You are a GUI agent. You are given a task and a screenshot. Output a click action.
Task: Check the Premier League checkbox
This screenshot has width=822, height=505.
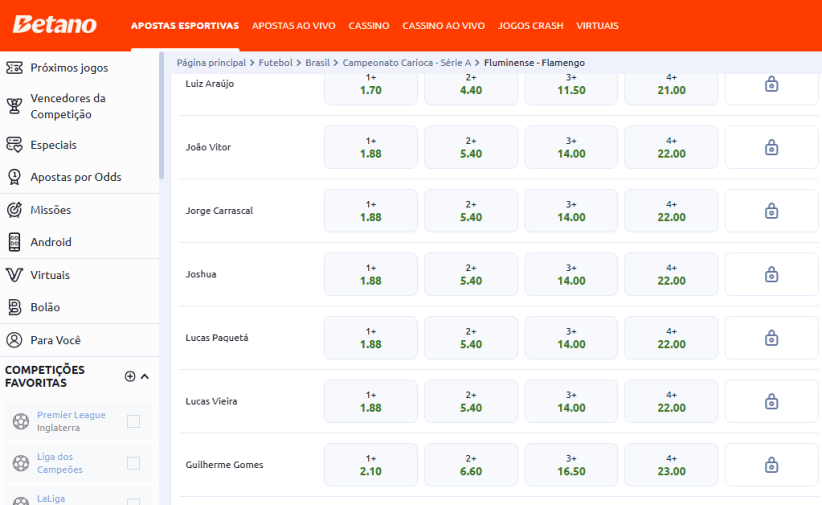133,422
